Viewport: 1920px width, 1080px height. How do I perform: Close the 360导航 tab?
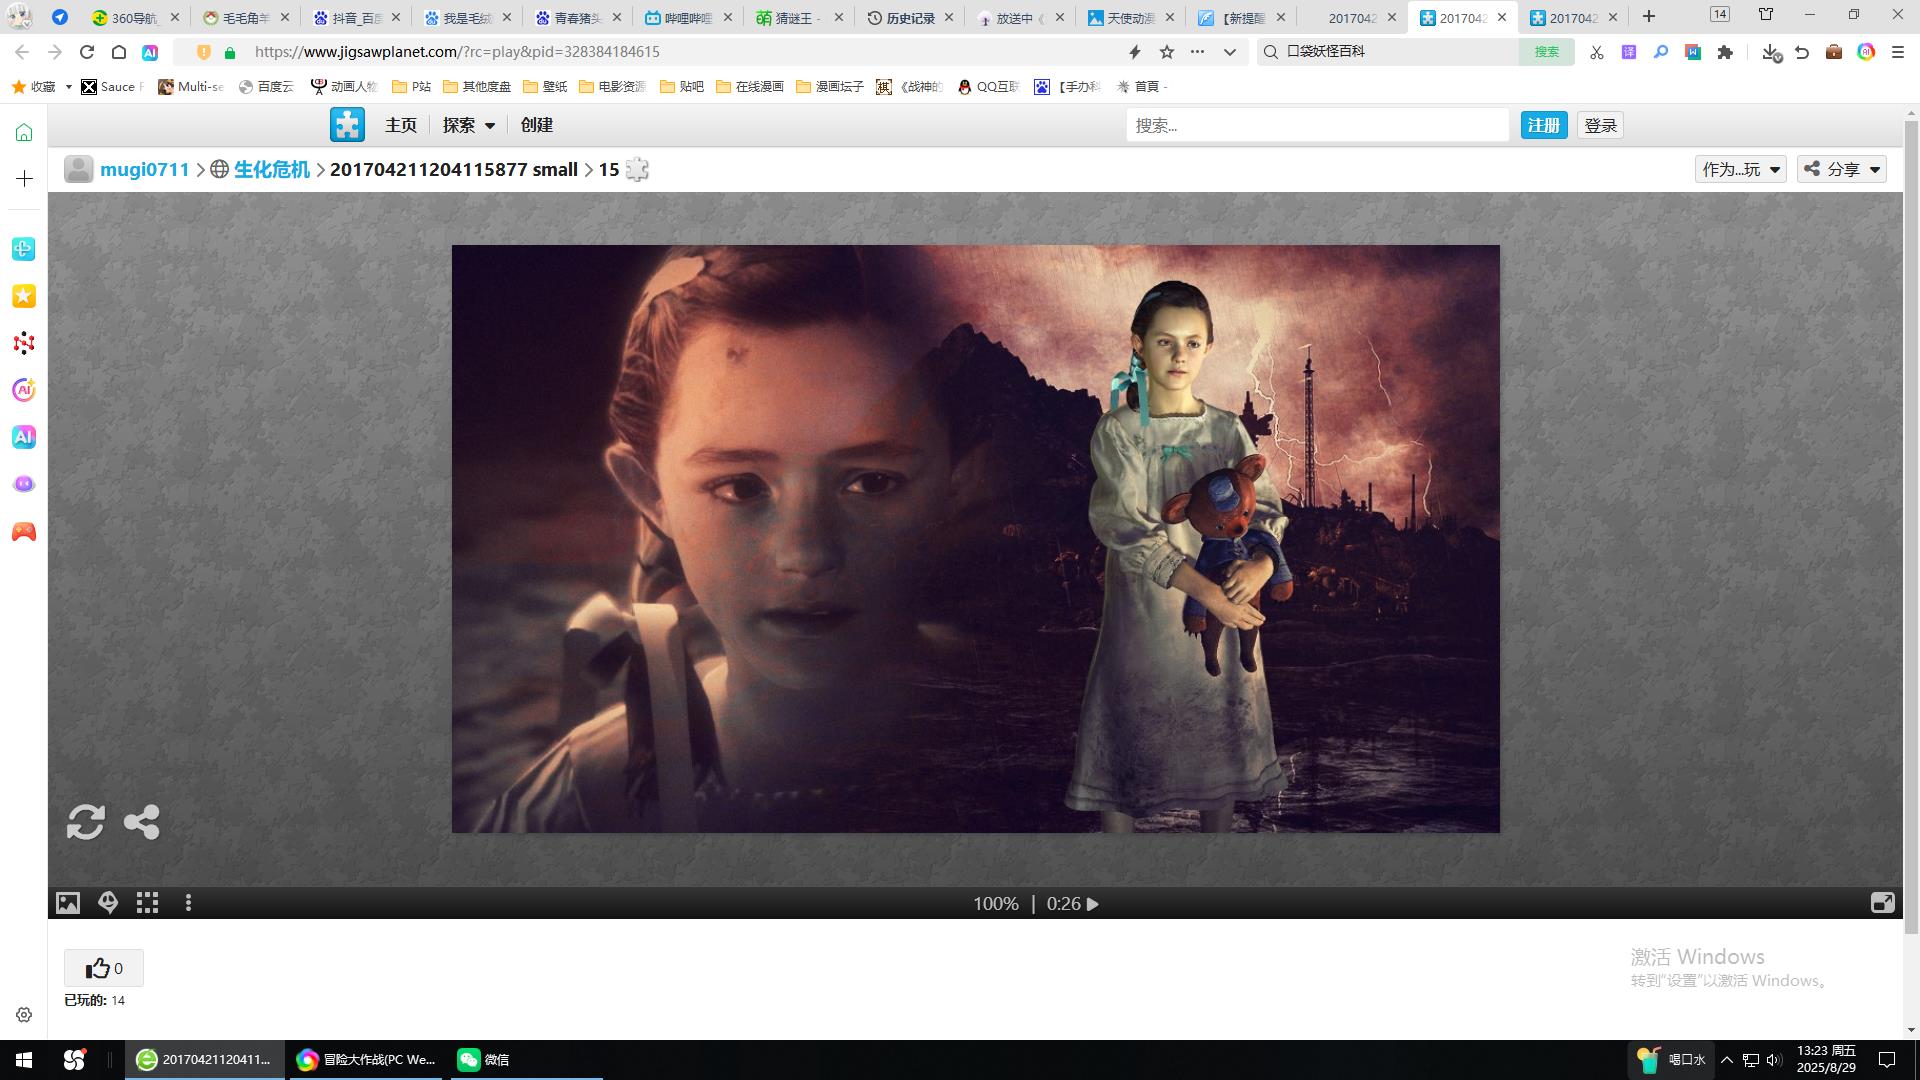coord(174,17)
